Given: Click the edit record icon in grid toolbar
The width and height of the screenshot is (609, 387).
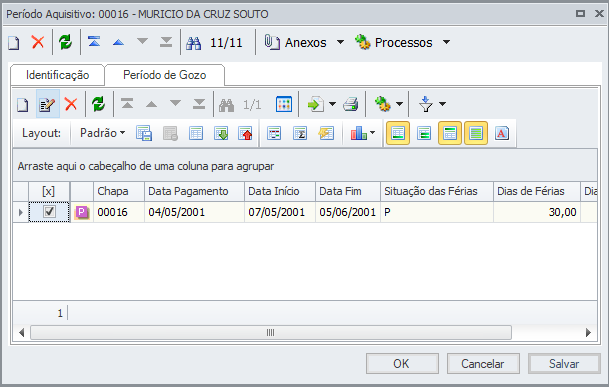Looking at the screenshot, I should 47,104.
